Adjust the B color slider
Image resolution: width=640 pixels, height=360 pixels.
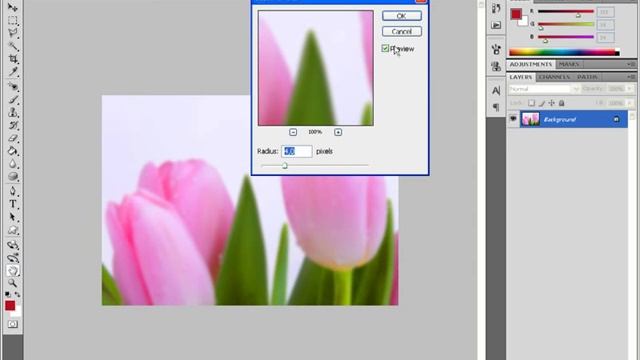click(x=566, y=38)
